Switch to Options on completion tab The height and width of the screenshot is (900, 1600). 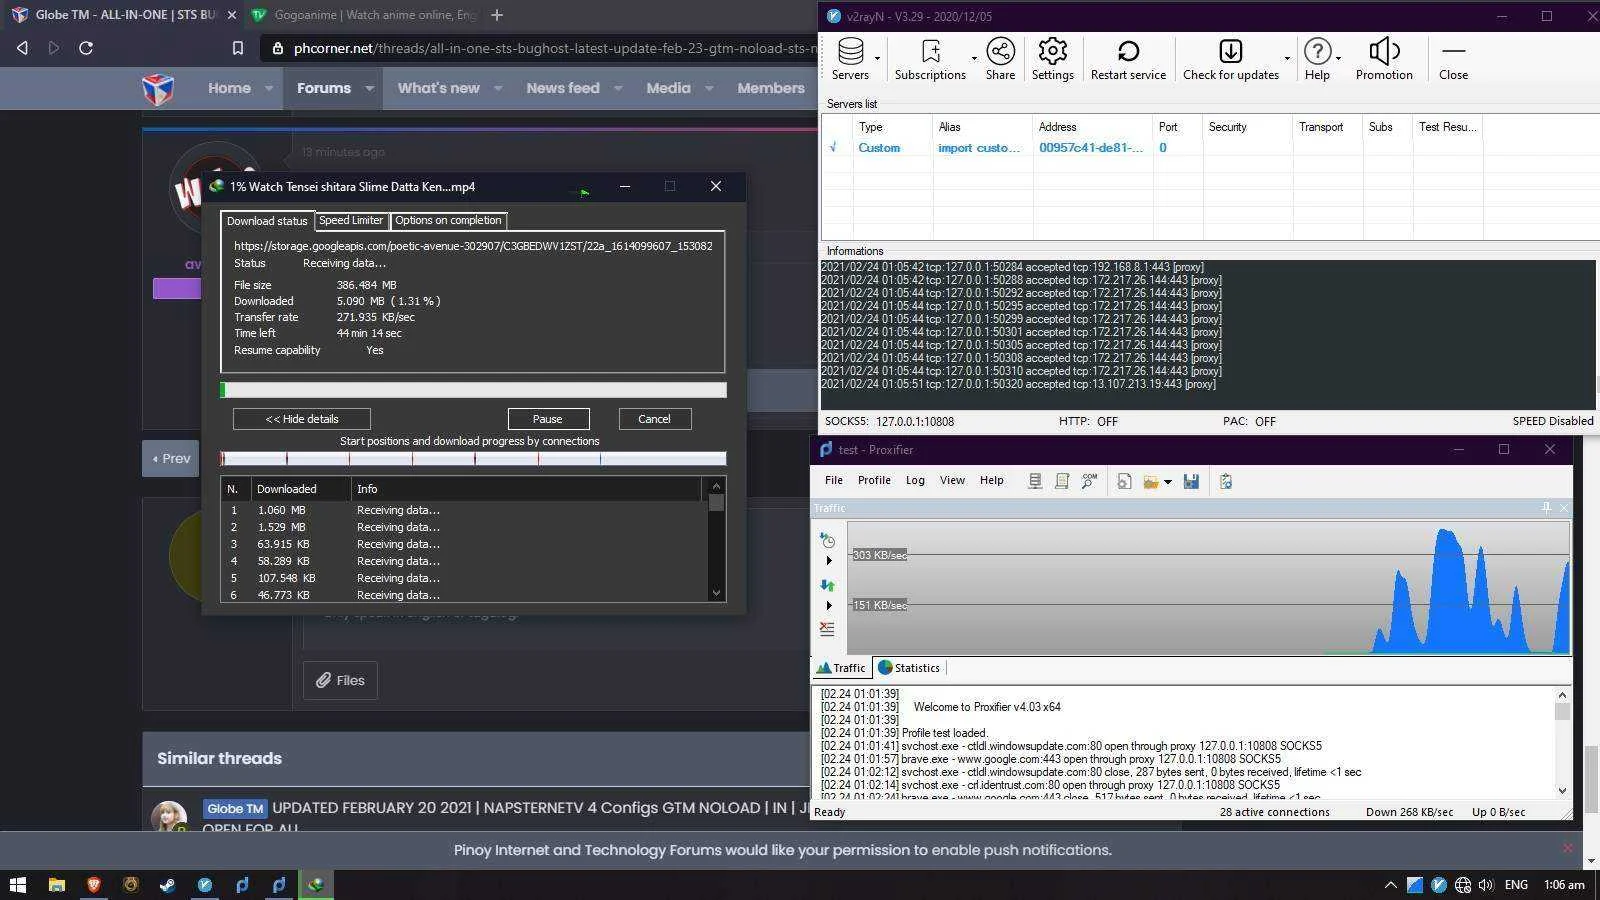tap(448, 220)
